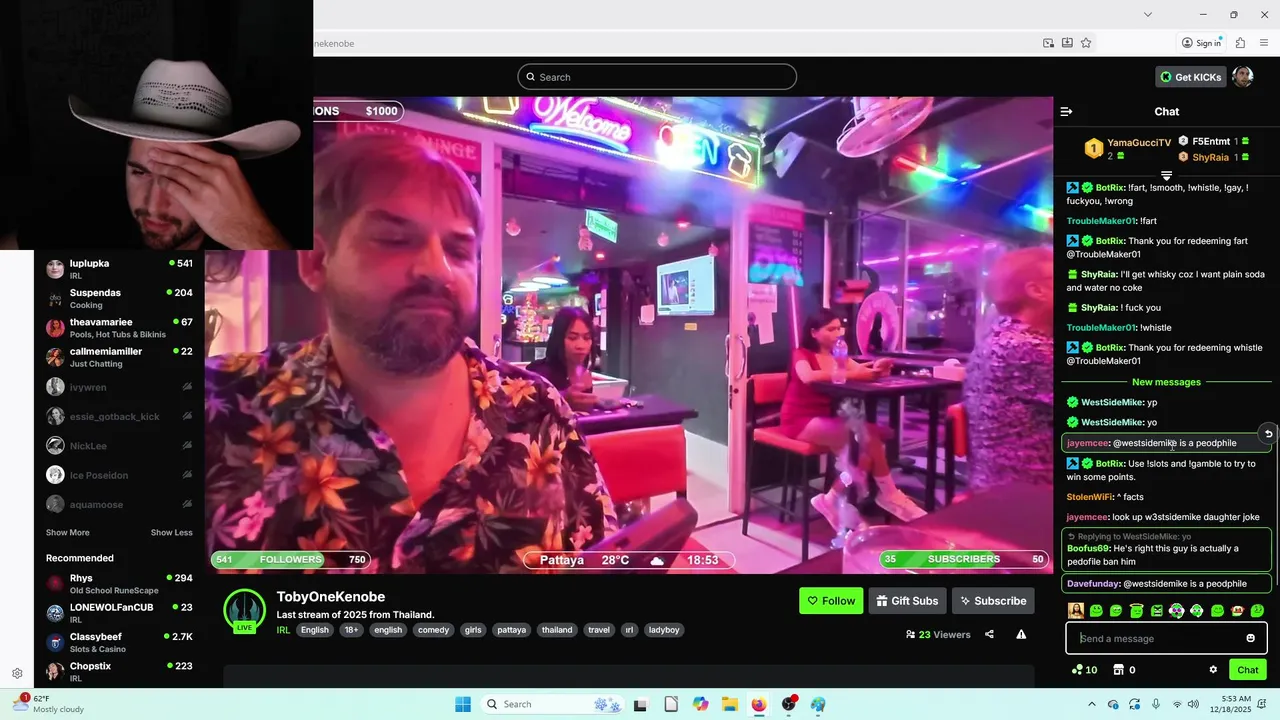Open ToyOneKenobe channel avatar with LIVE badge
Screen dimensions: 1280x720
[244, 611]
